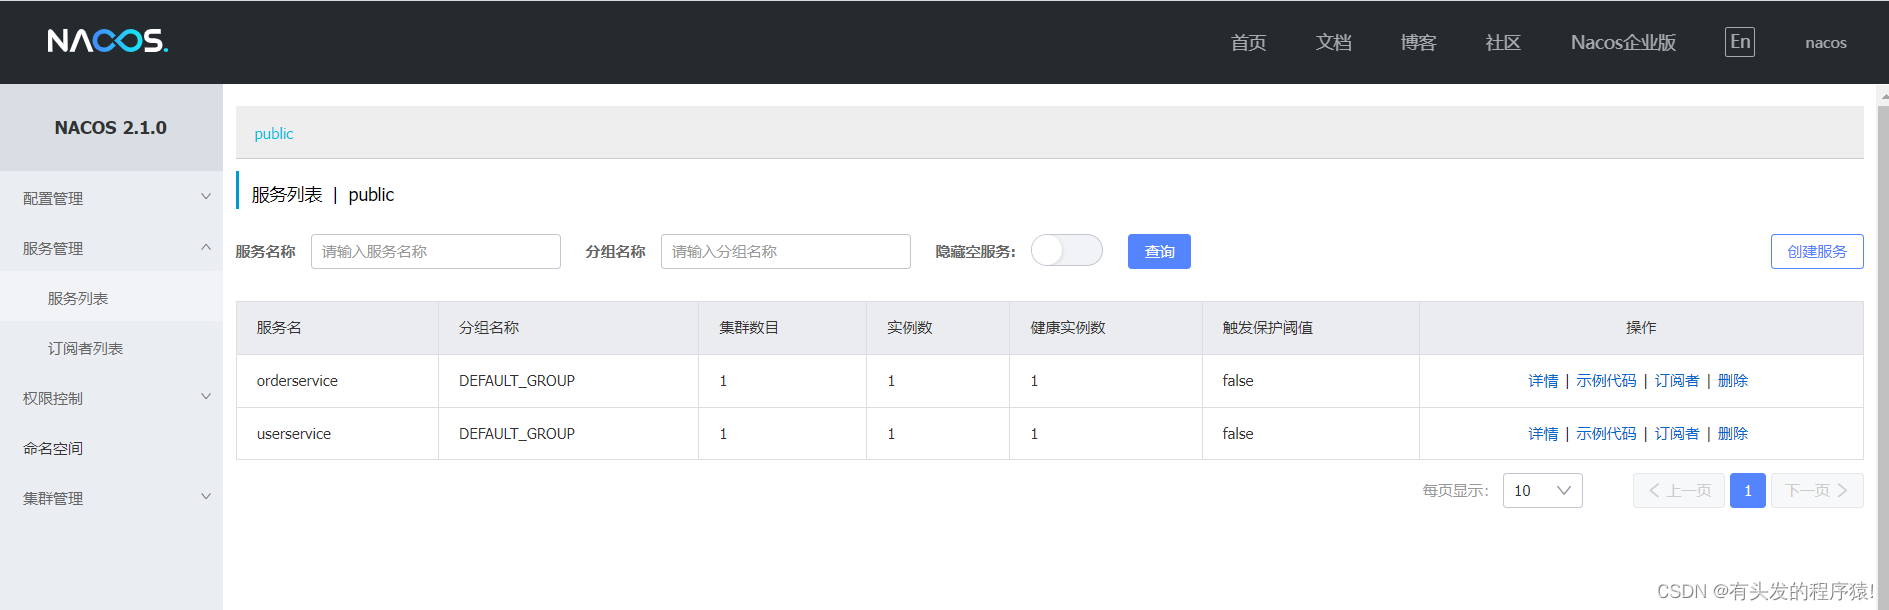This screenshot has width=1889, height=610.
Task: Open 命名空间 in the sidebar
Action: [53, 448]
